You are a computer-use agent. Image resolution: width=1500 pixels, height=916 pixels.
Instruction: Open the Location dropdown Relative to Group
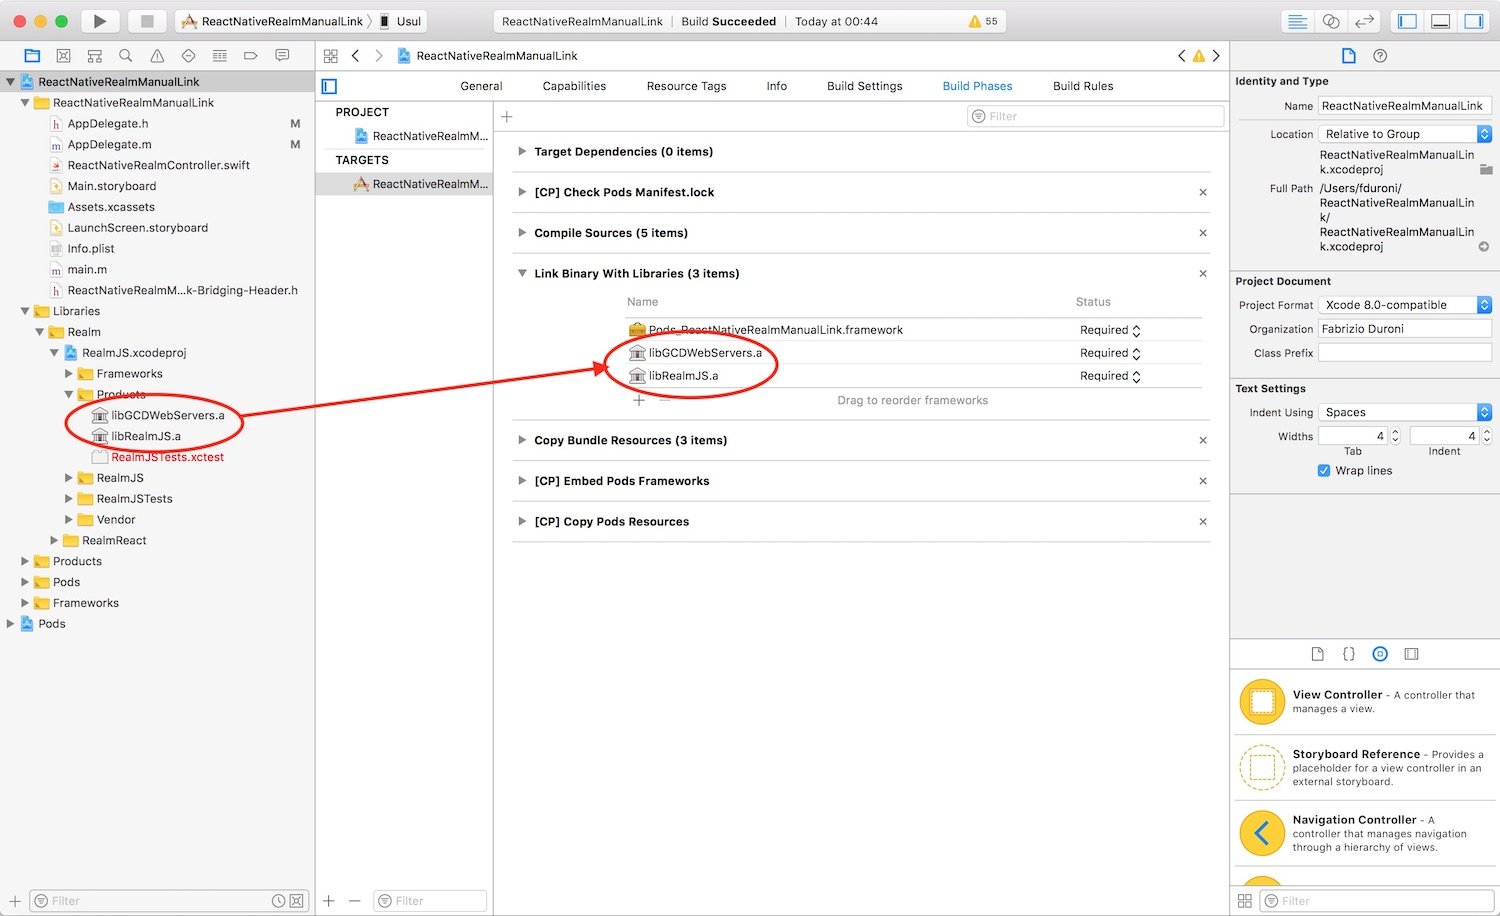(1405, 134)
